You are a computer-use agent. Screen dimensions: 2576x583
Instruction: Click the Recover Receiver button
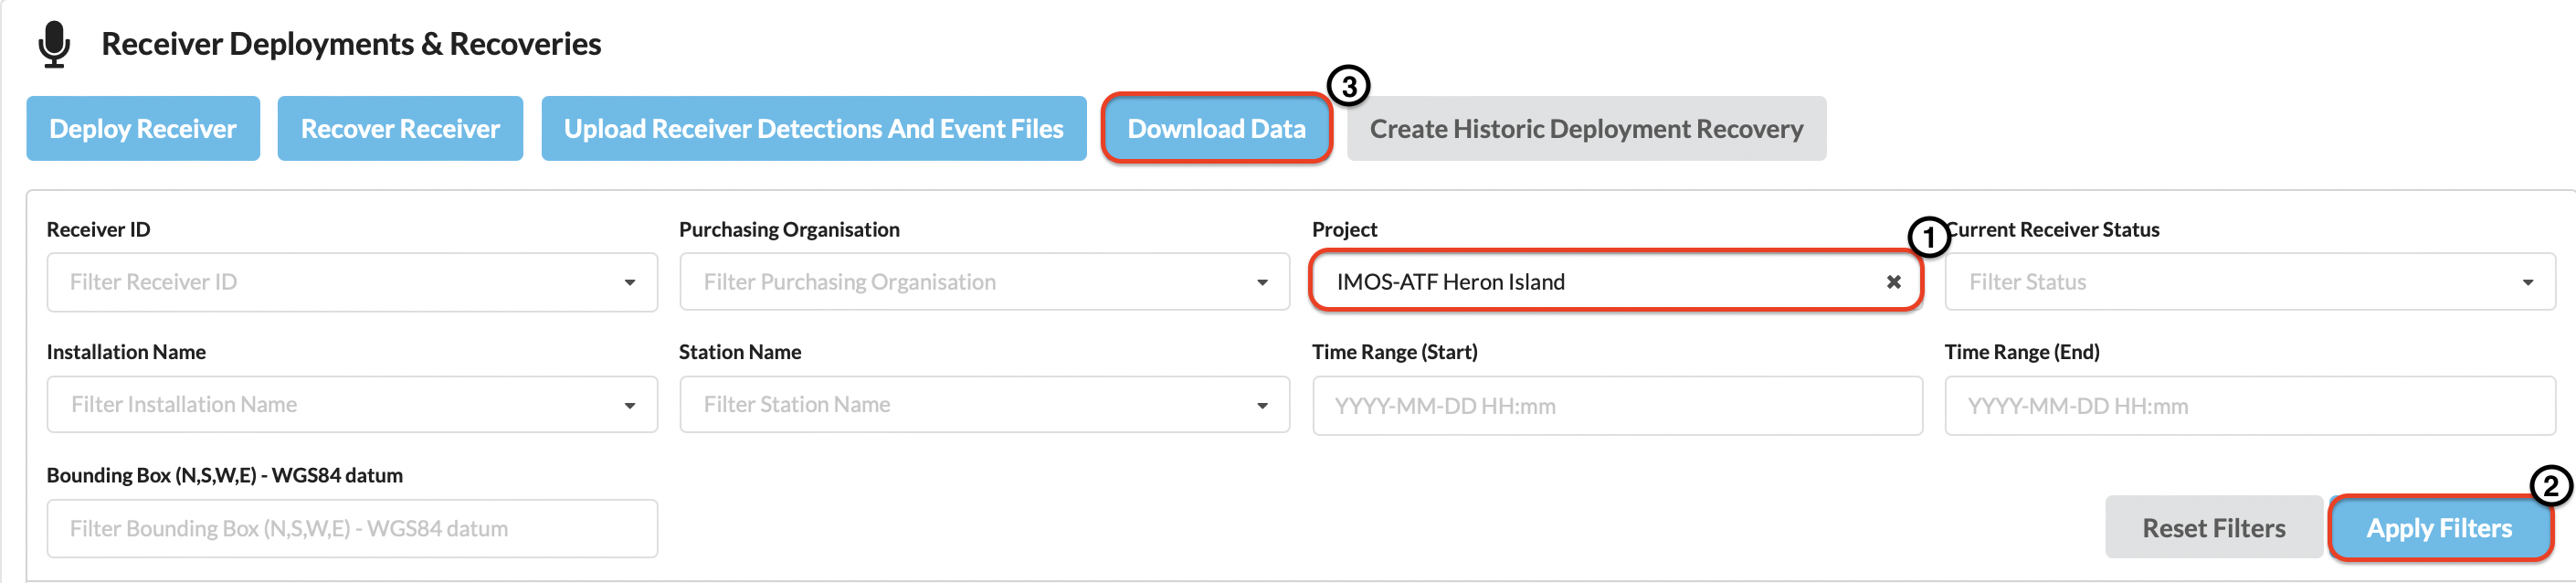point(400,128)
